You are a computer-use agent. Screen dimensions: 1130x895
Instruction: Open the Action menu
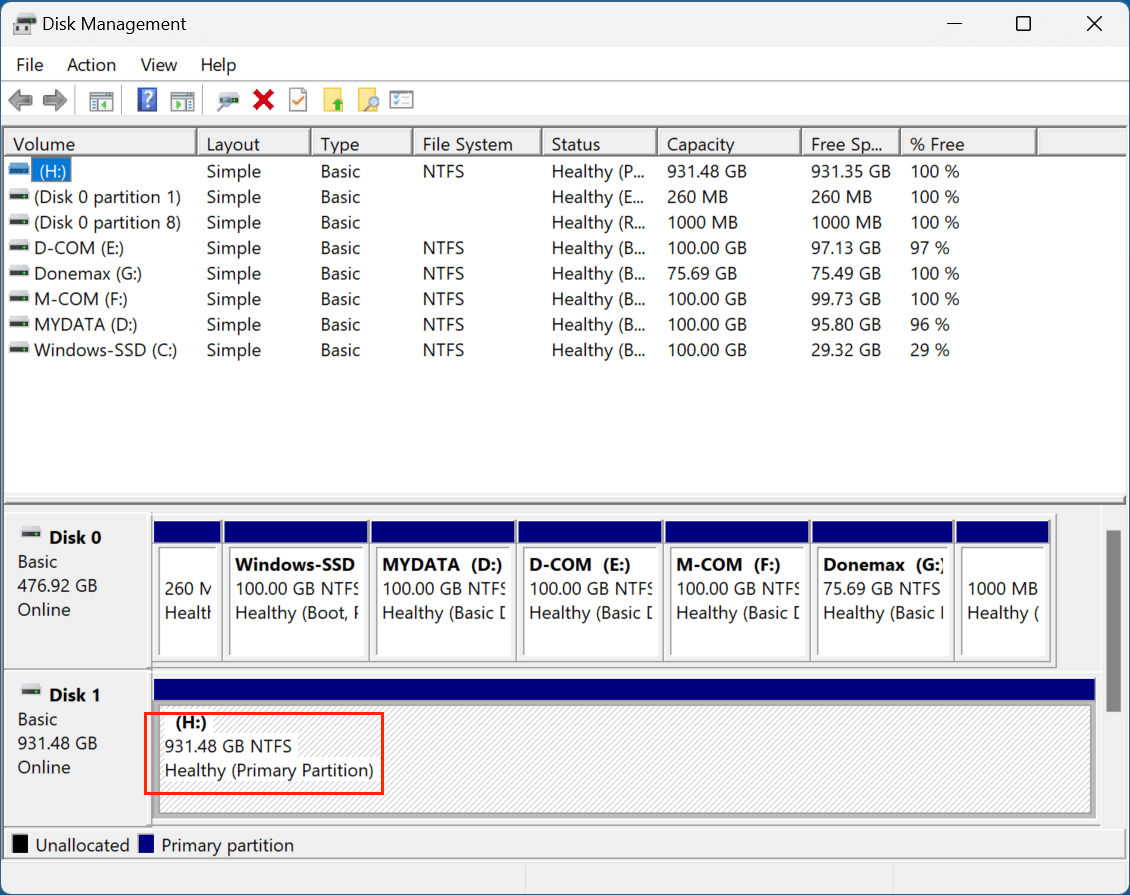point(91,65)
